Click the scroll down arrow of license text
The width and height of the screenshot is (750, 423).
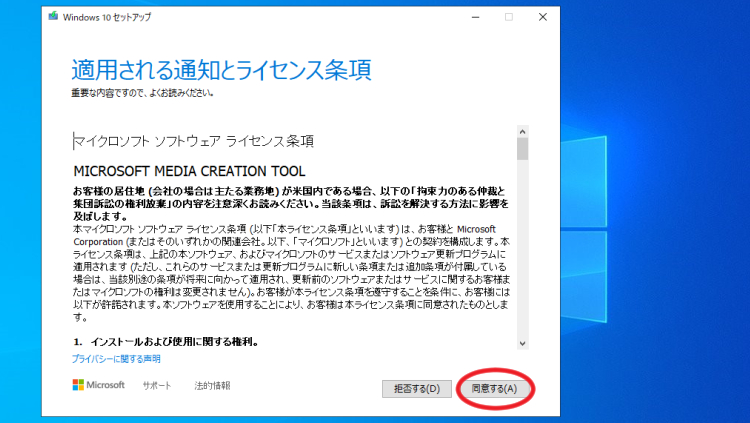click(x=522, y=342)
